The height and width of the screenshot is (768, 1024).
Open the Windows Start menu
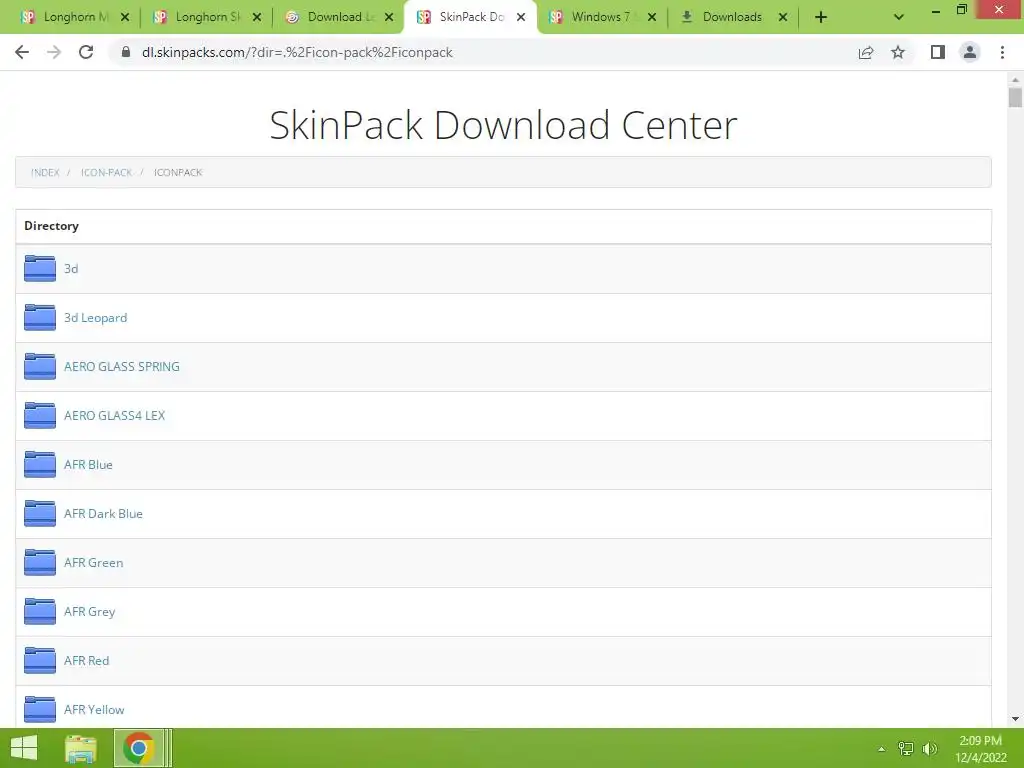[24, 748]
